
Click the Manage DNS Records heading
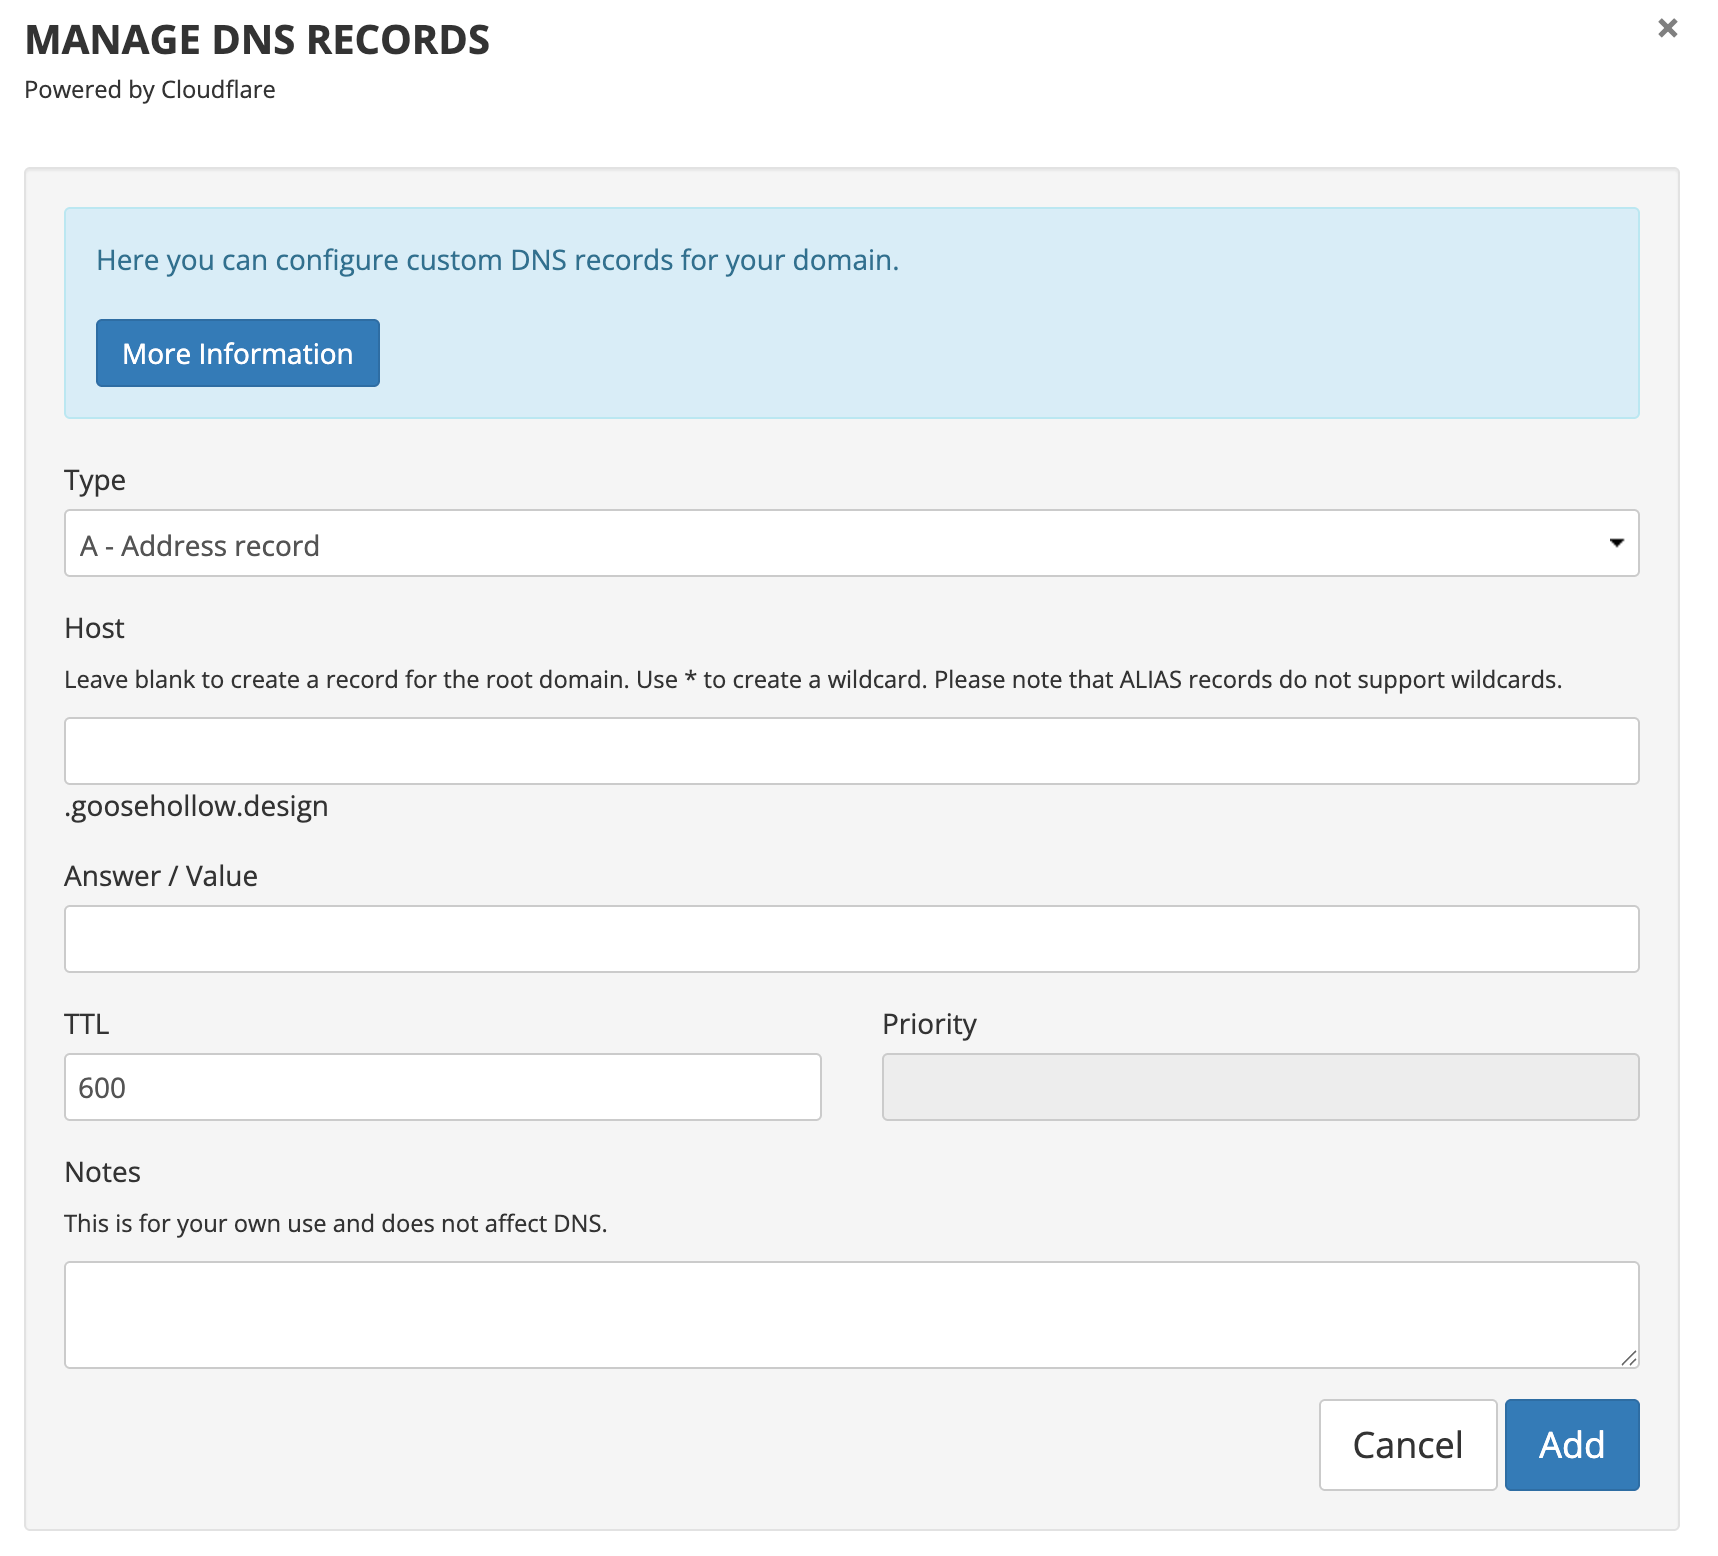tap(257, 40)
